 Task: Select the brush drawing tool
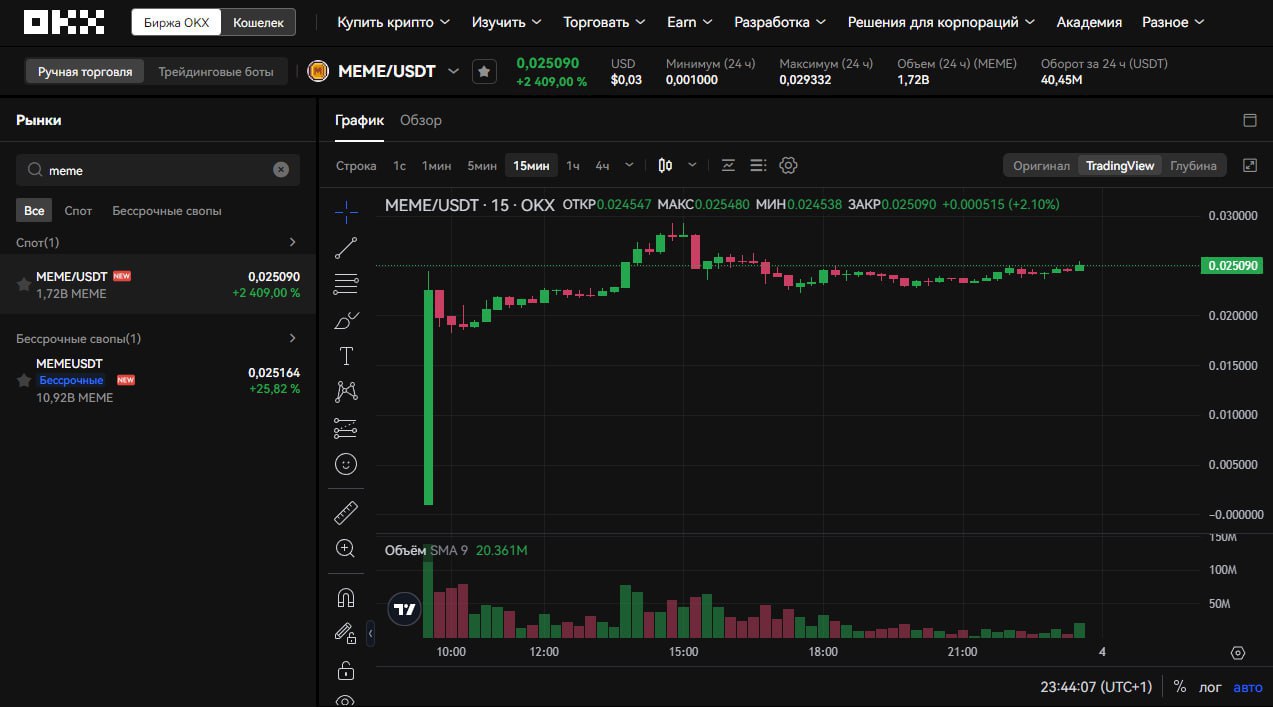pyautogui.click(x=346, y=320)
